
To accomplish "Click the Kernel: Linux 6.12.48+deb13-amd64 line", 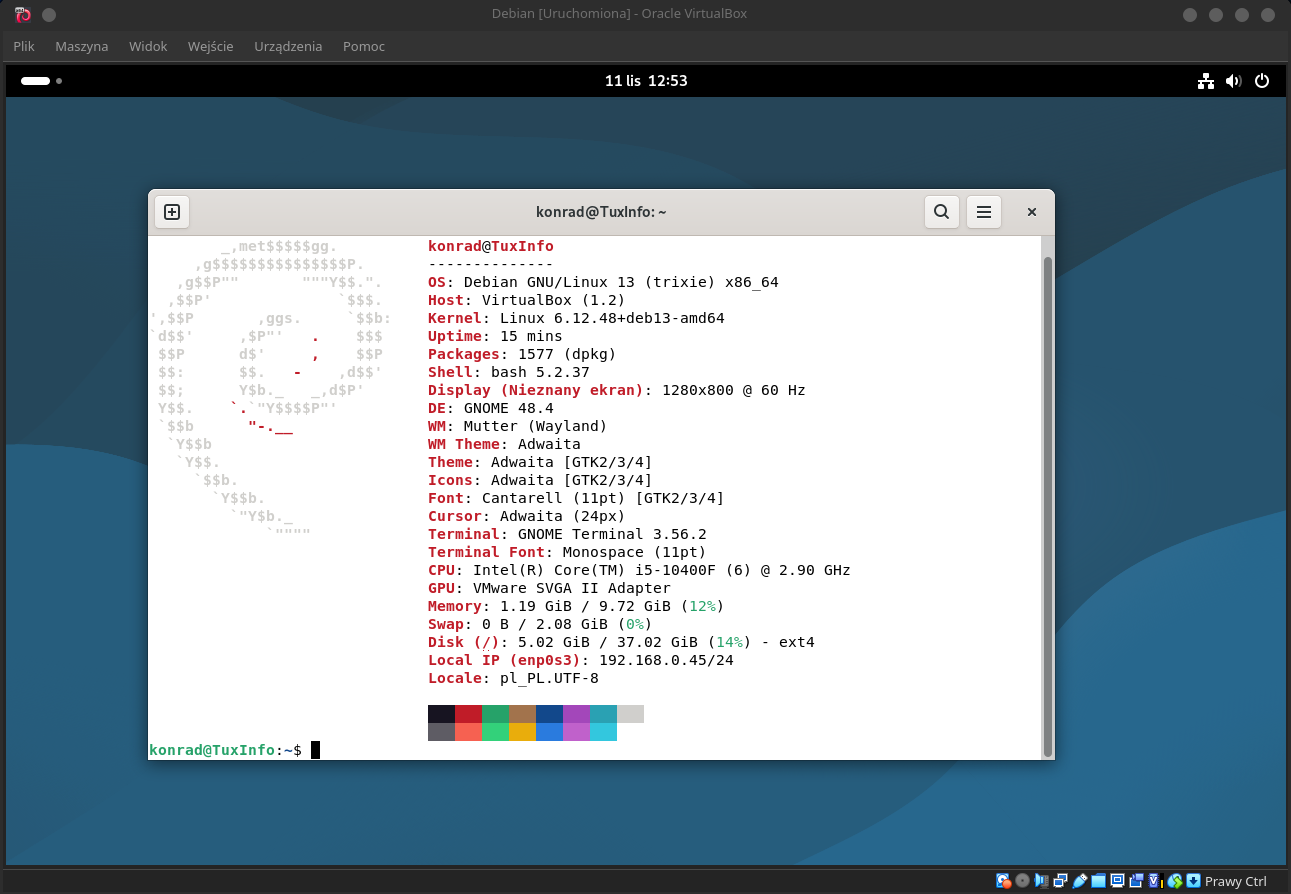I will point(576,318).
